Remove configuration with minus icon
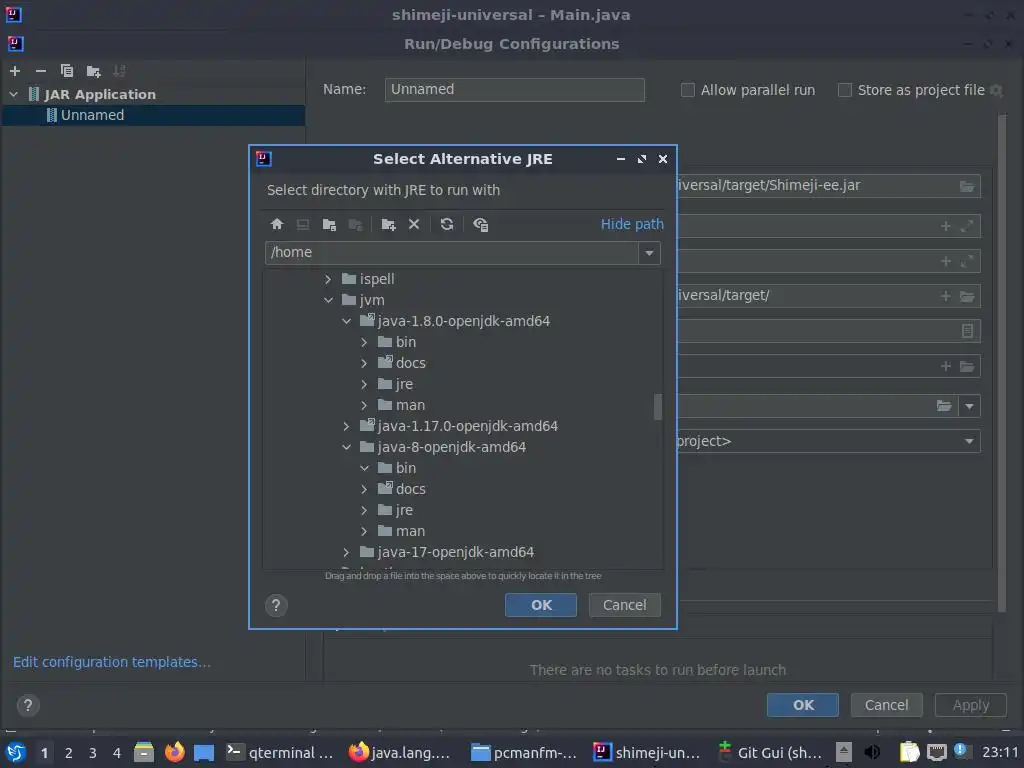Screen dimensions: 1024x768 pyautogui.click(x=40, y=71)
